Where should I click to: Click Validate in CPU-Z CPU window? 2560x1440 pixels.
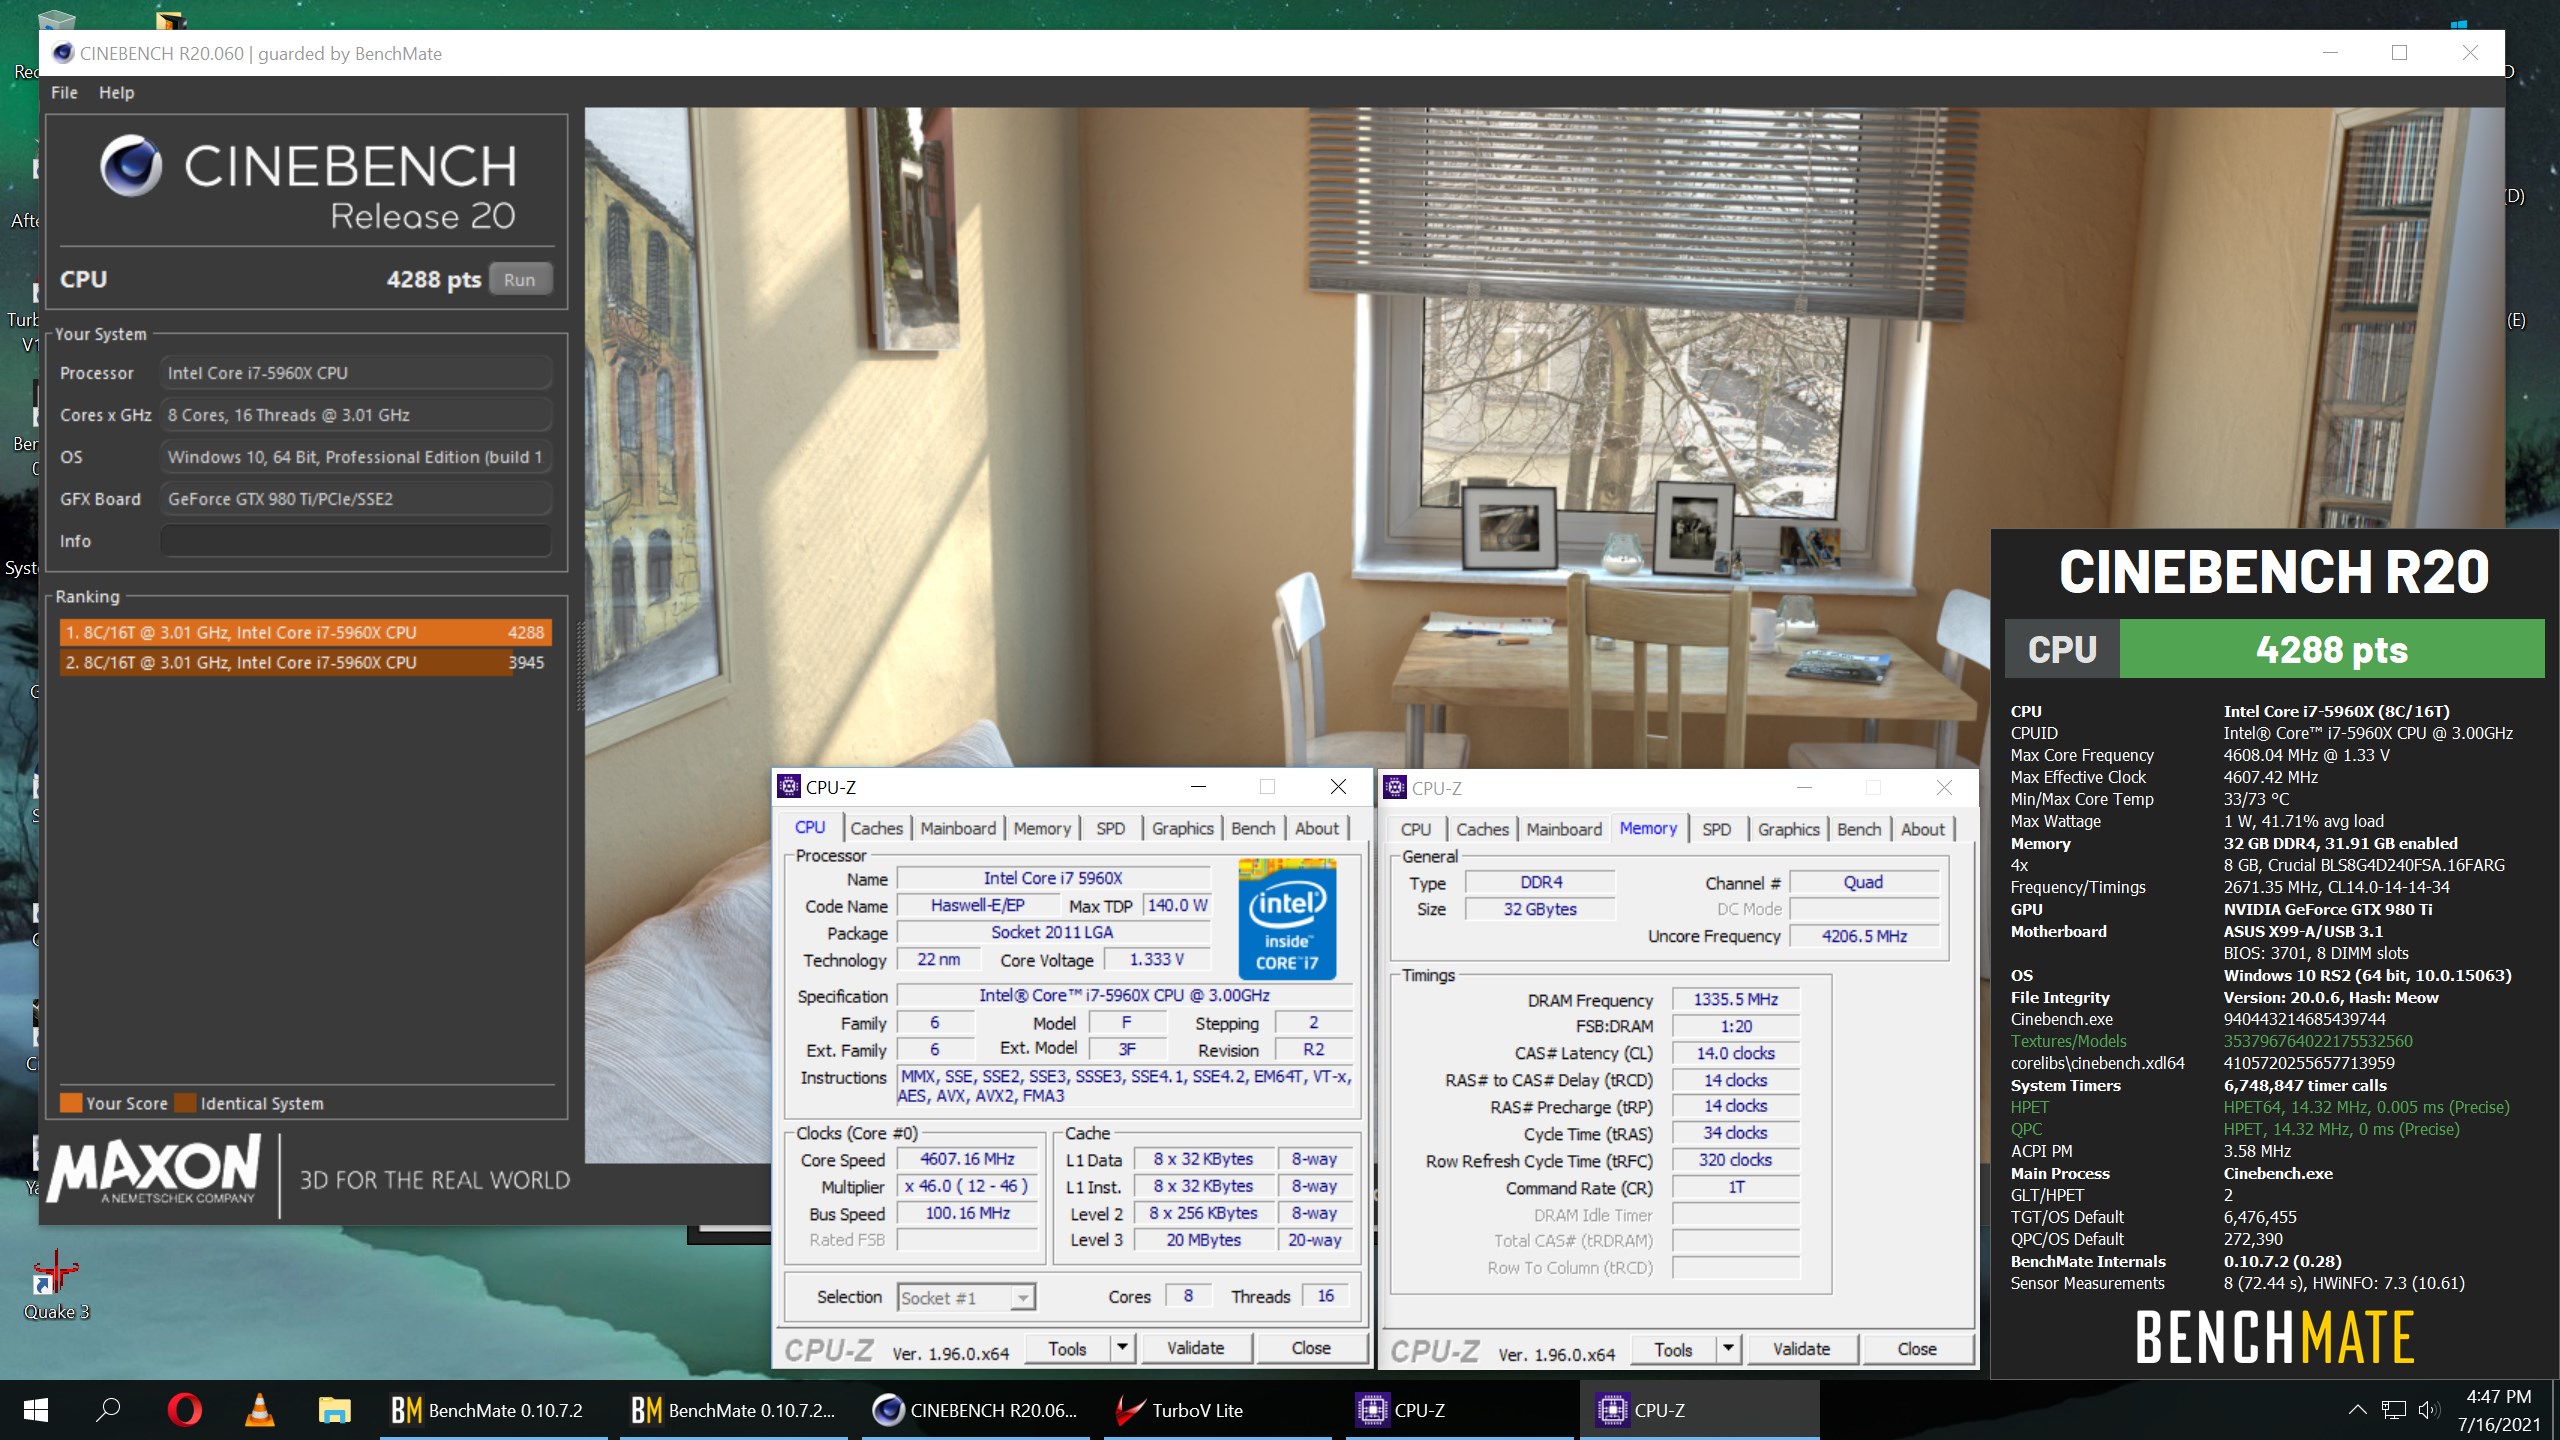[1195, 1348]
